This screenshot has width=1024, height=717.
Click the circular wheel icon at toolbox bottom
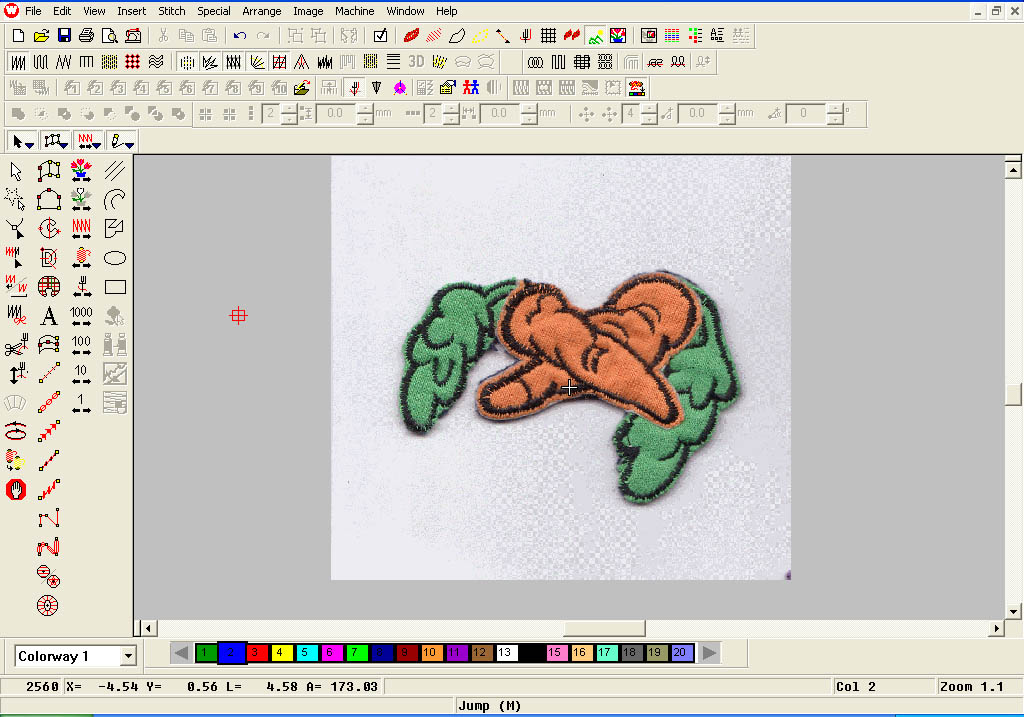[48, 605]
